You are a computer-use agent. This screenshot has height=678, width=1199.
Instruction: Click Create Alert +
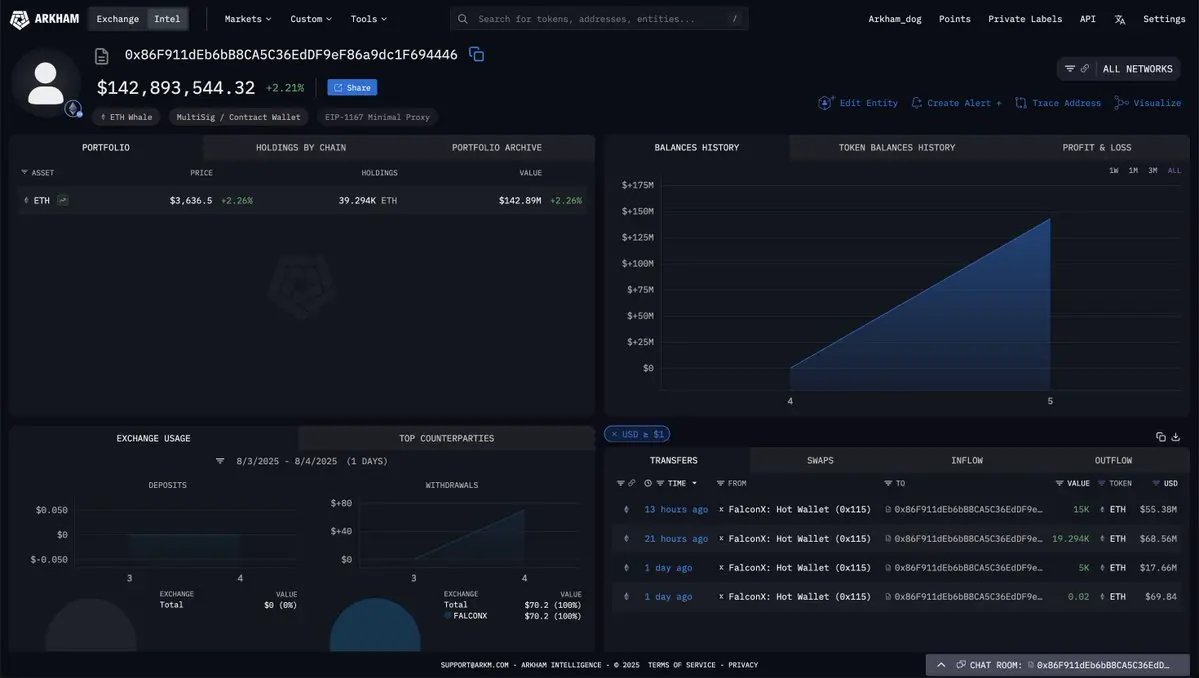[956, 102]
